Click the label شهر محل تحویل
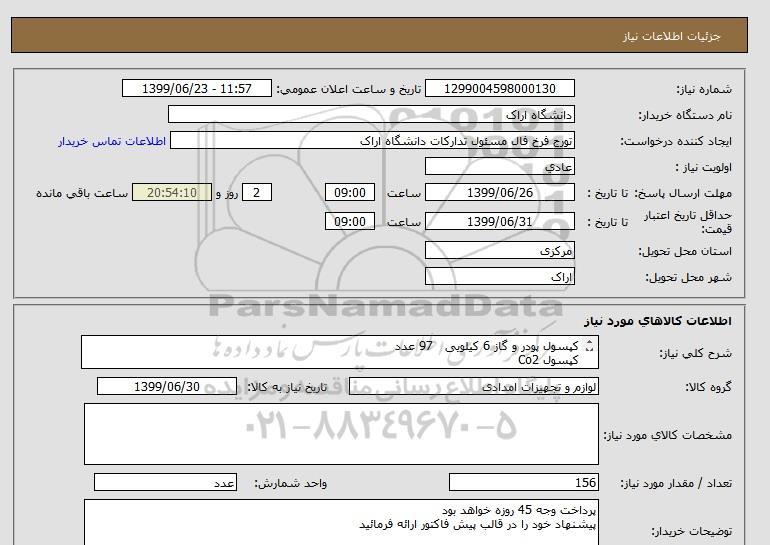The height and width of the screenshot is (545, 770). click(688, 277)
